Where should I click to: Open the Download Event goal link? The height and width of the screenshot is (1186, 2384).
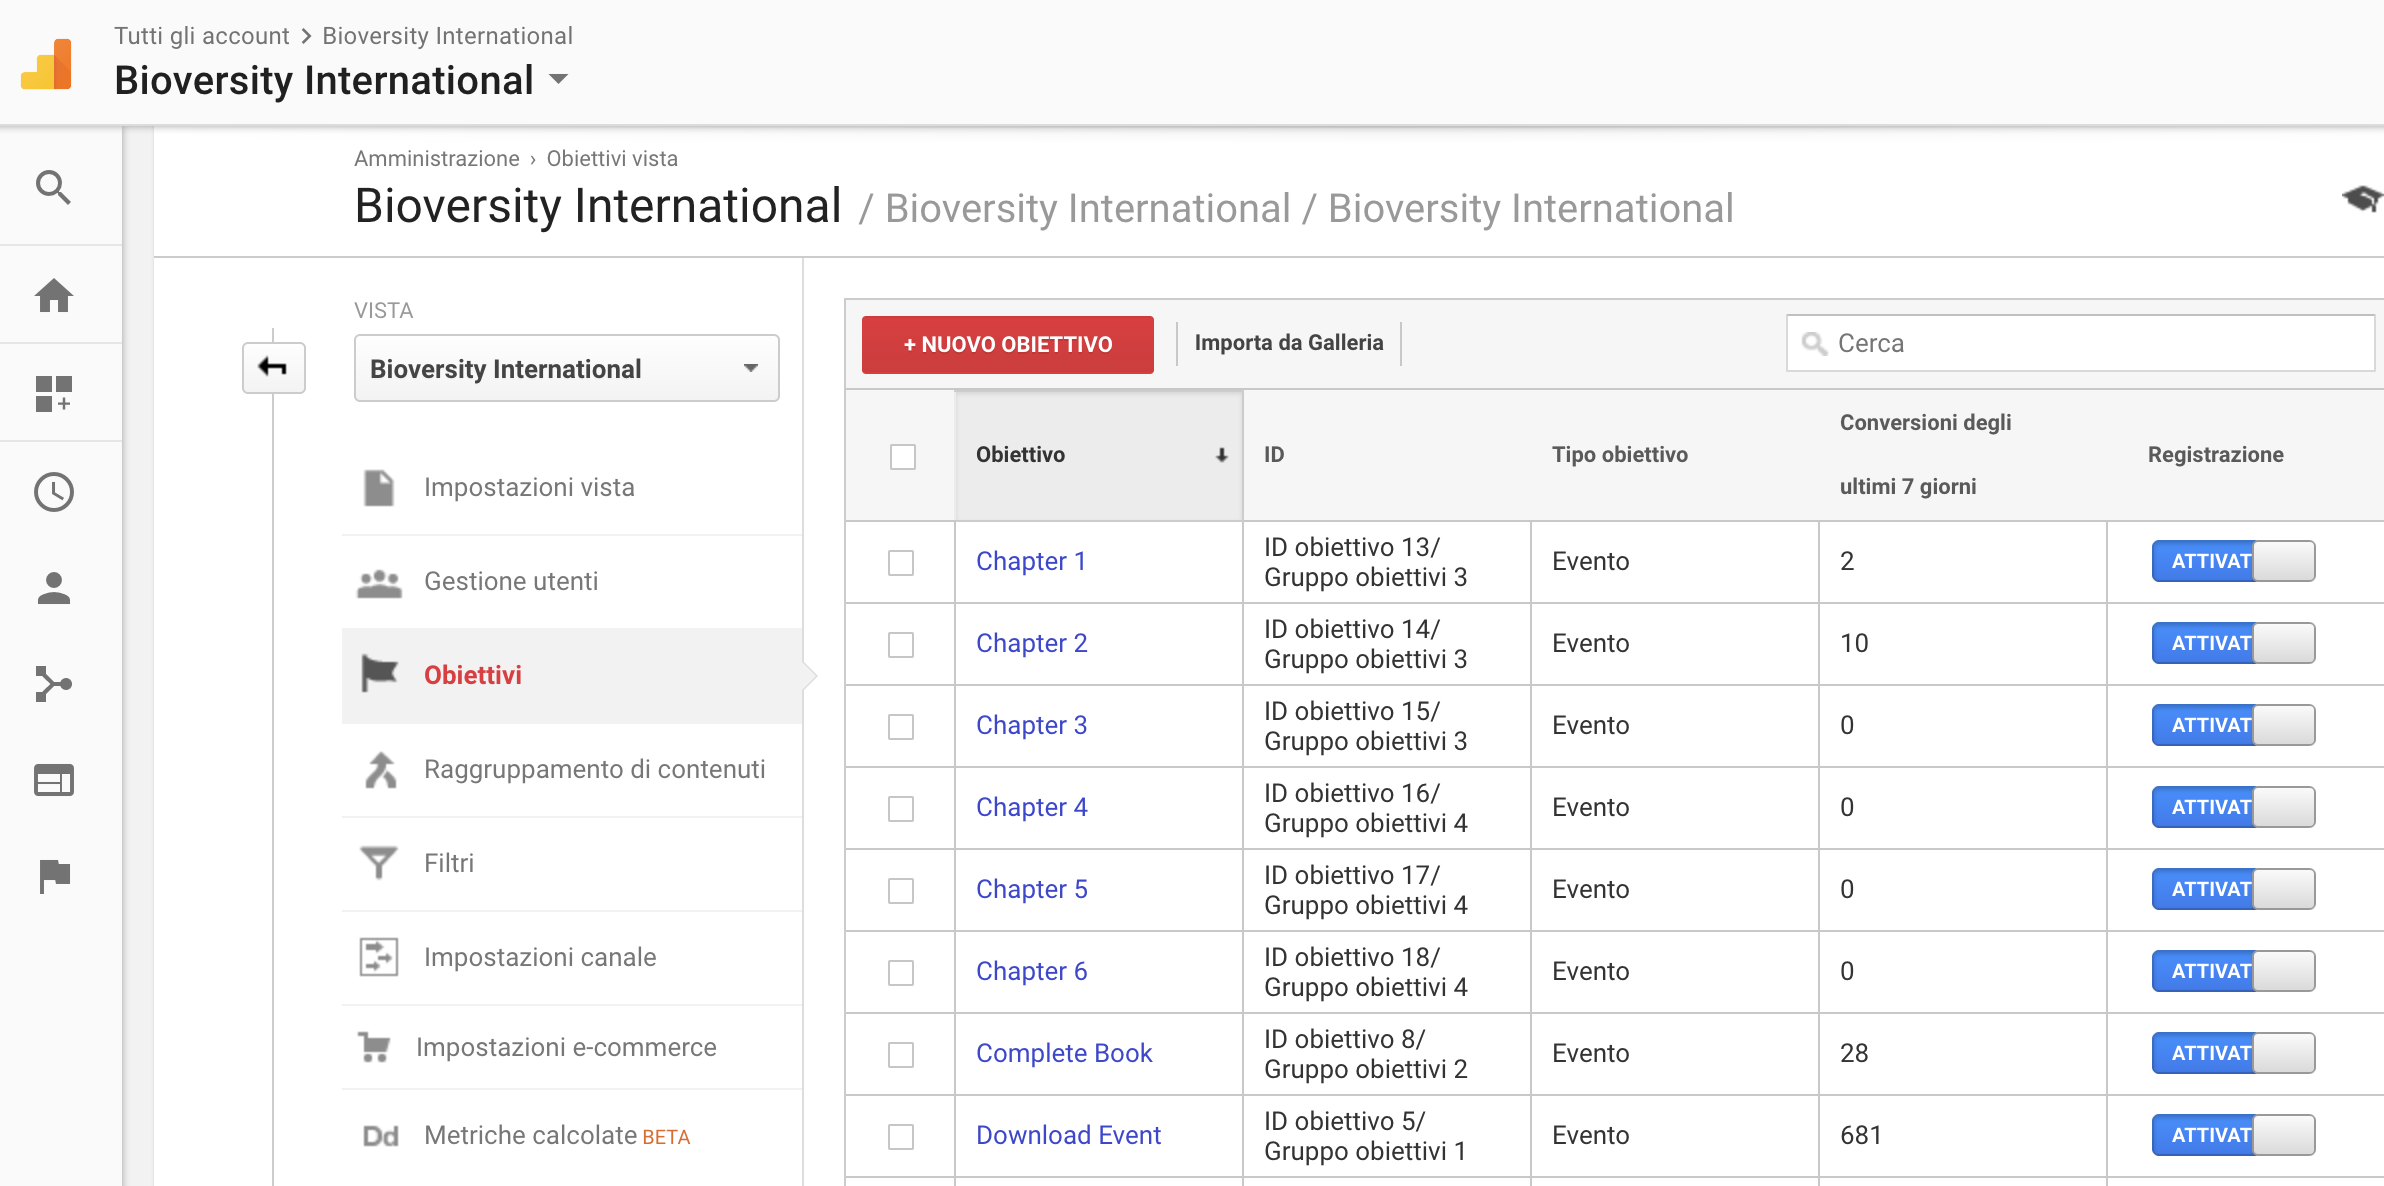1068,1135
